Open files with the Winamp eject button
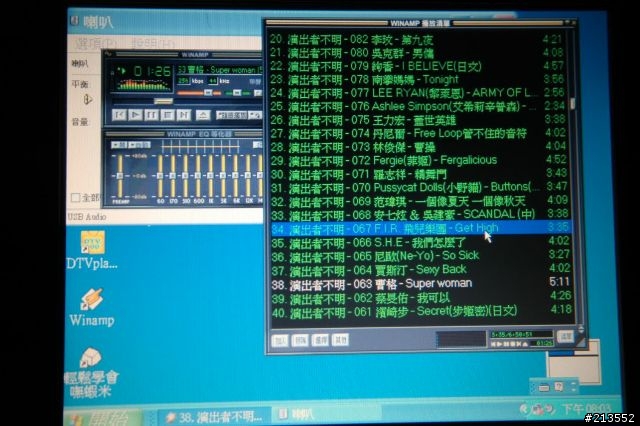 click(203, 115)
